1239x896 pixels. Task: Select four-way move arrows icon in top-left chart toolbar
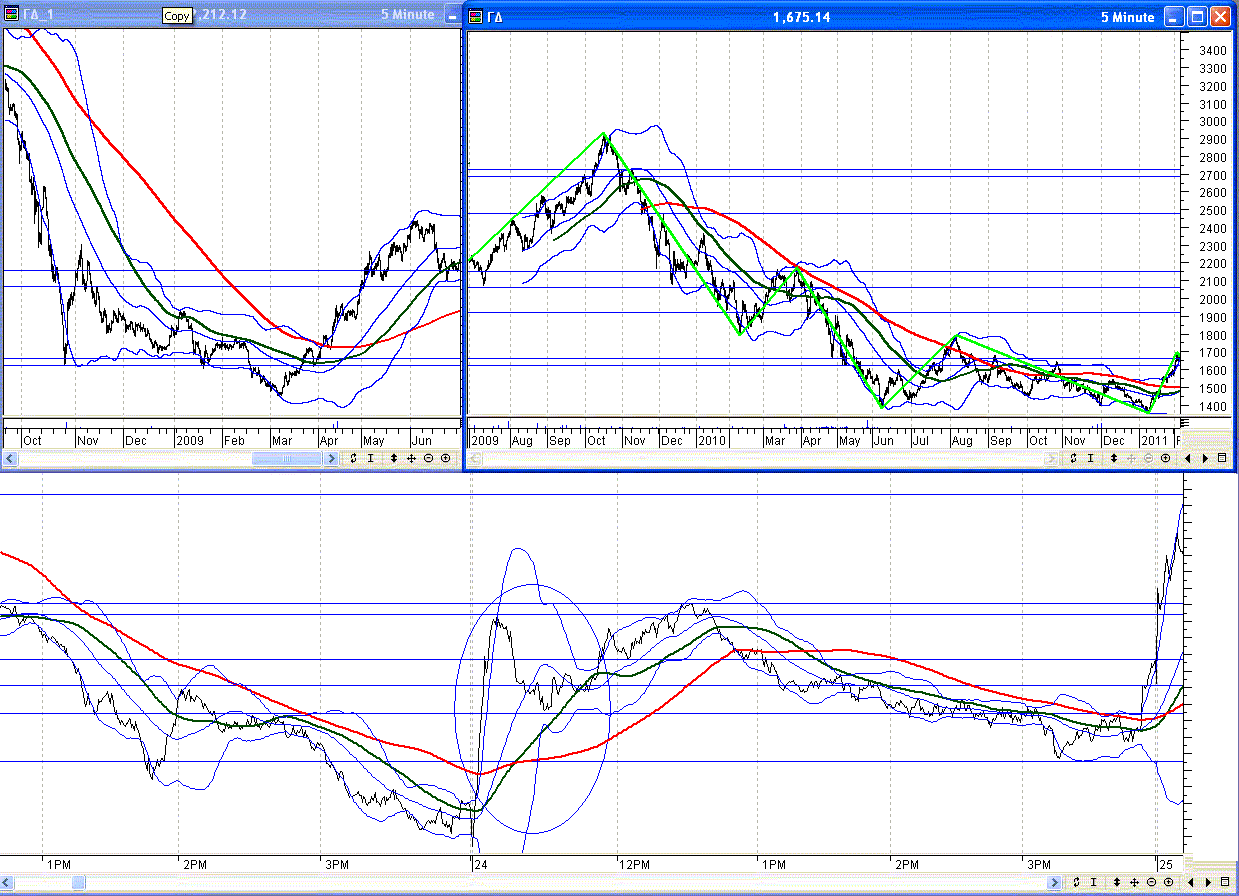[411, 458]
